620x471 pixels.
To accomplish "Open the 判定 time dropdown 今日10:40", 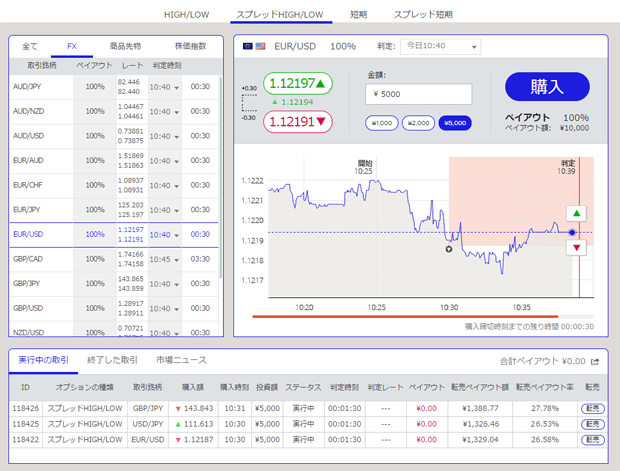I will [x=440, y=46].
